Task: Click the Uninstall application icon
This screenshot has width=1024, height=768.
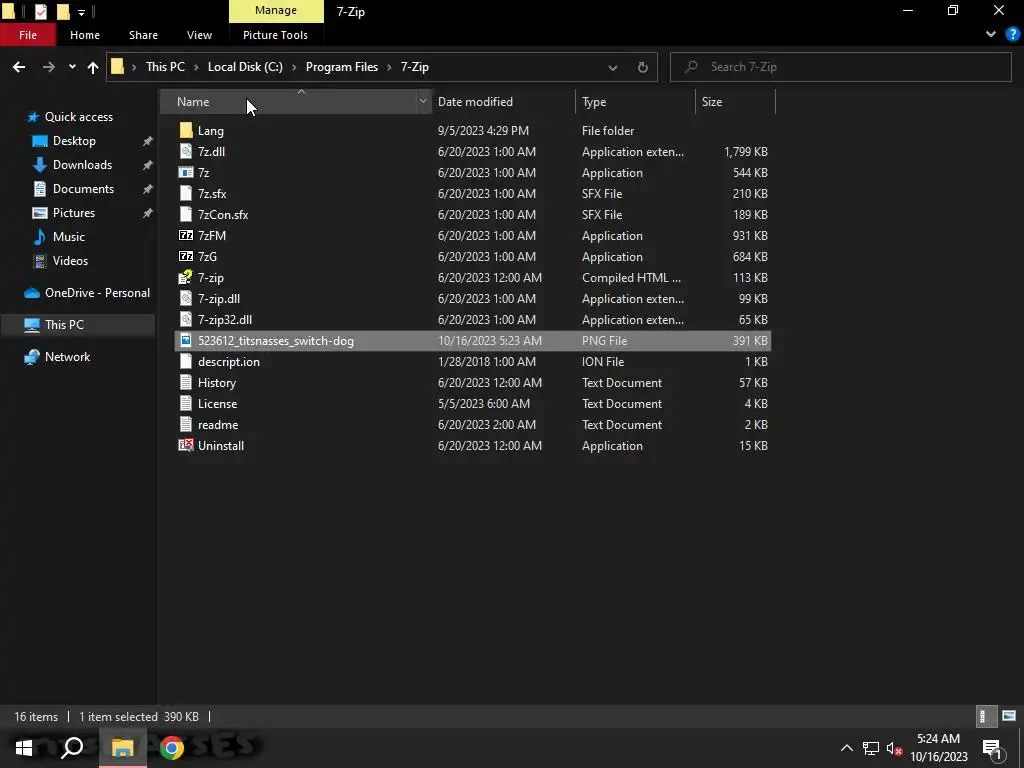Action: tap(186, 445)
